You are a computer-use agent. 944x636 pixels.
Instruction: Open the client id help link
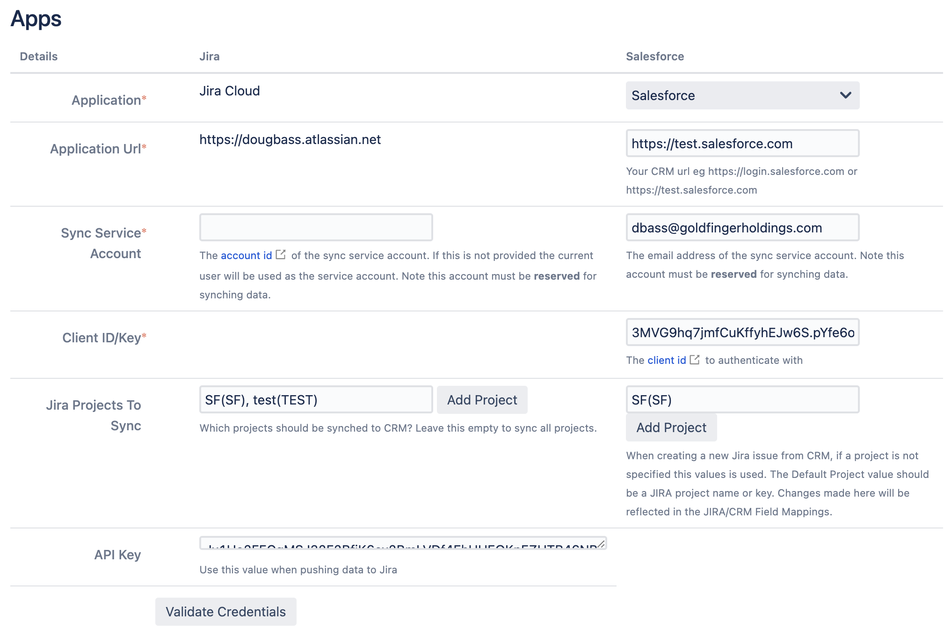[666, 360]
